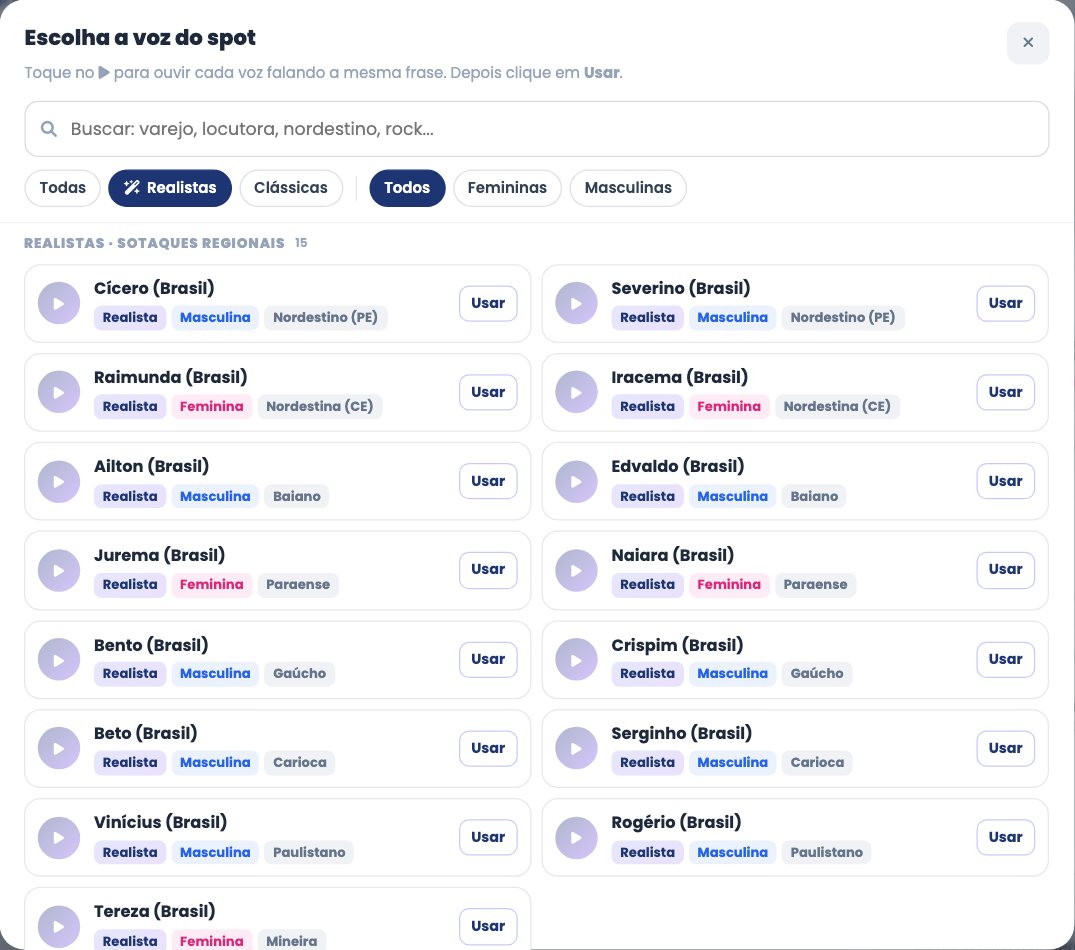The width and height of the screenshot is (1075, 950).
Task: Click the Carioca tag on Serginho
Action: pyautogui.click(x=817, y=762)
